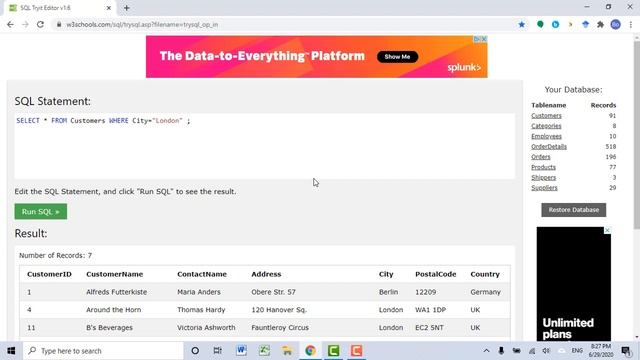Image resolution: width=640 pixels, height=360 pixels.
Task: Close the Splunk banner ad
Action: tap(484, 39)
